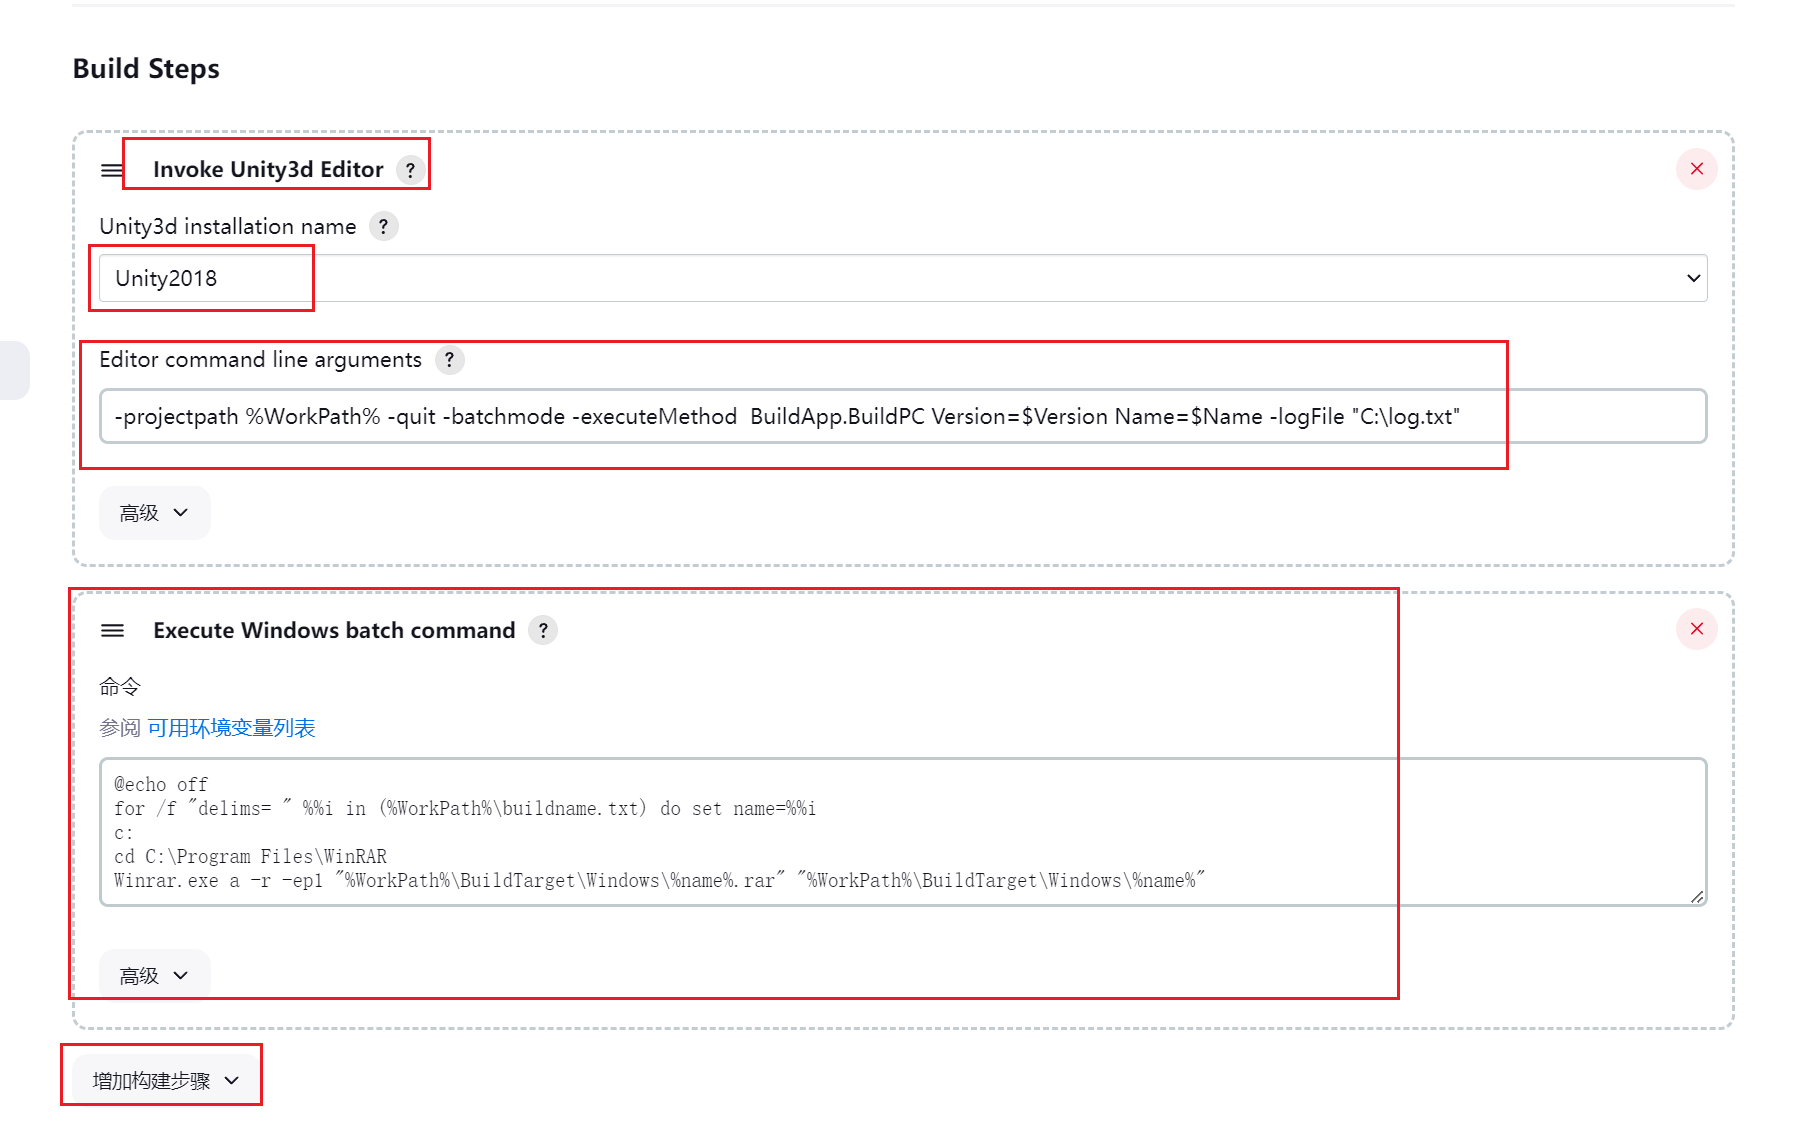
Task: Delete the Execute Windows batch command step
Action: pyautogui.click(x=1696, y=629)
